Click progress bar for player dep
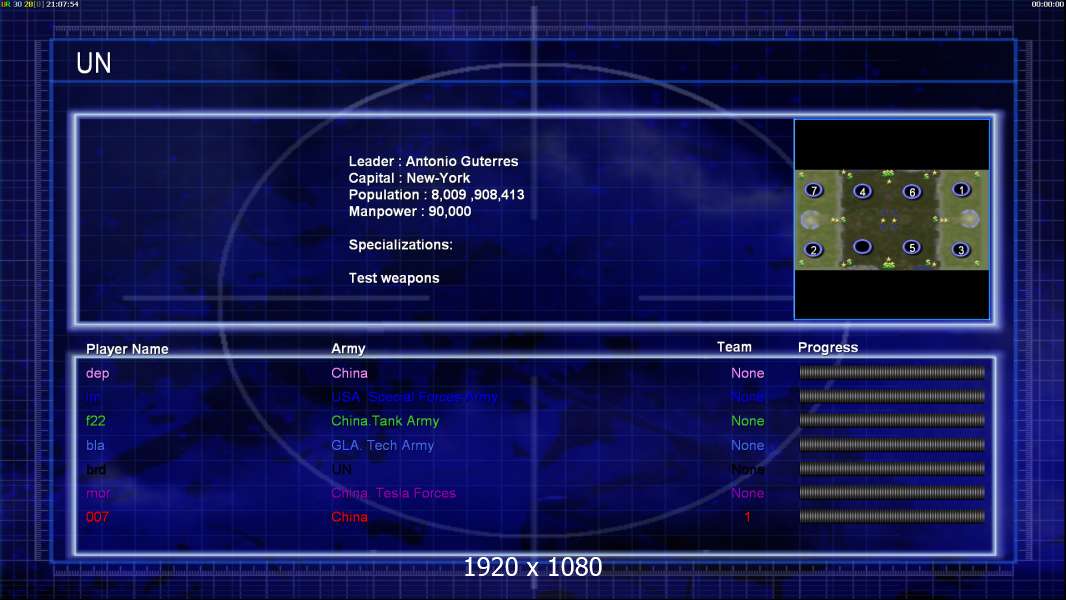 point(892,372)
